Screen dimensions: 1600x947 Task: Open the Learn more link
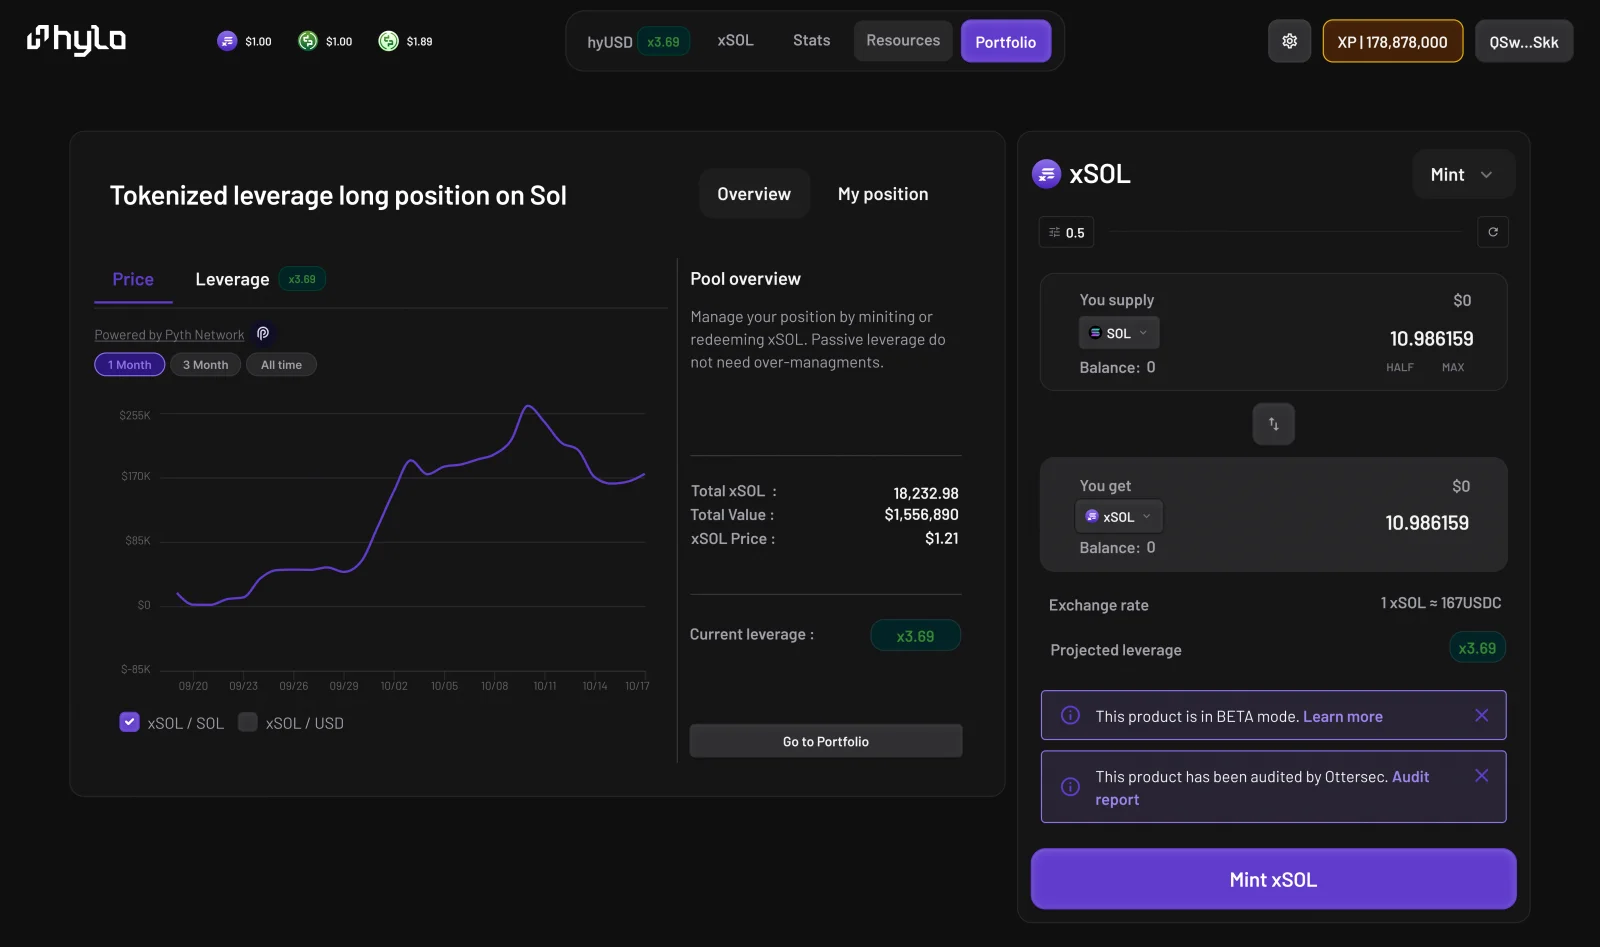click(1342, 716)
